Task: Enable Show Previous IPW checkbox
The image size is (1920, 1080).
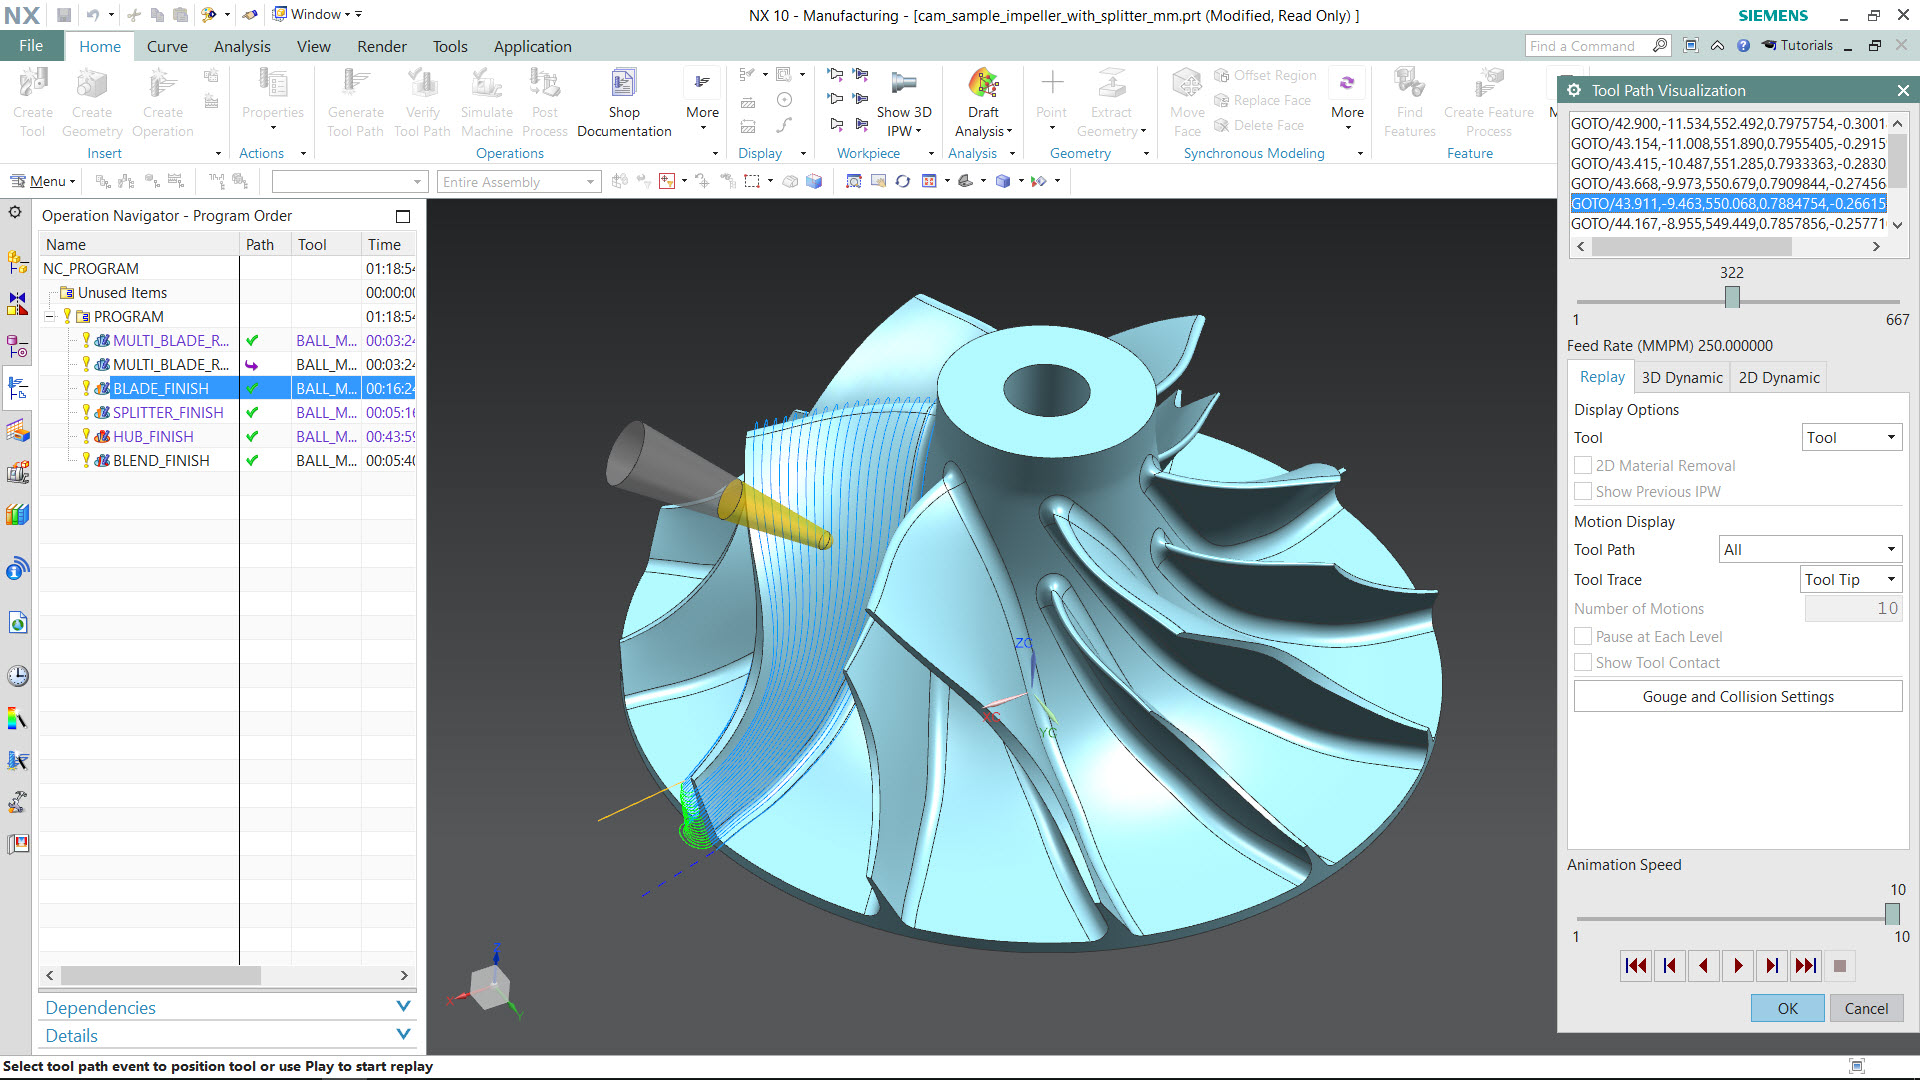Action: point(1583,491)
